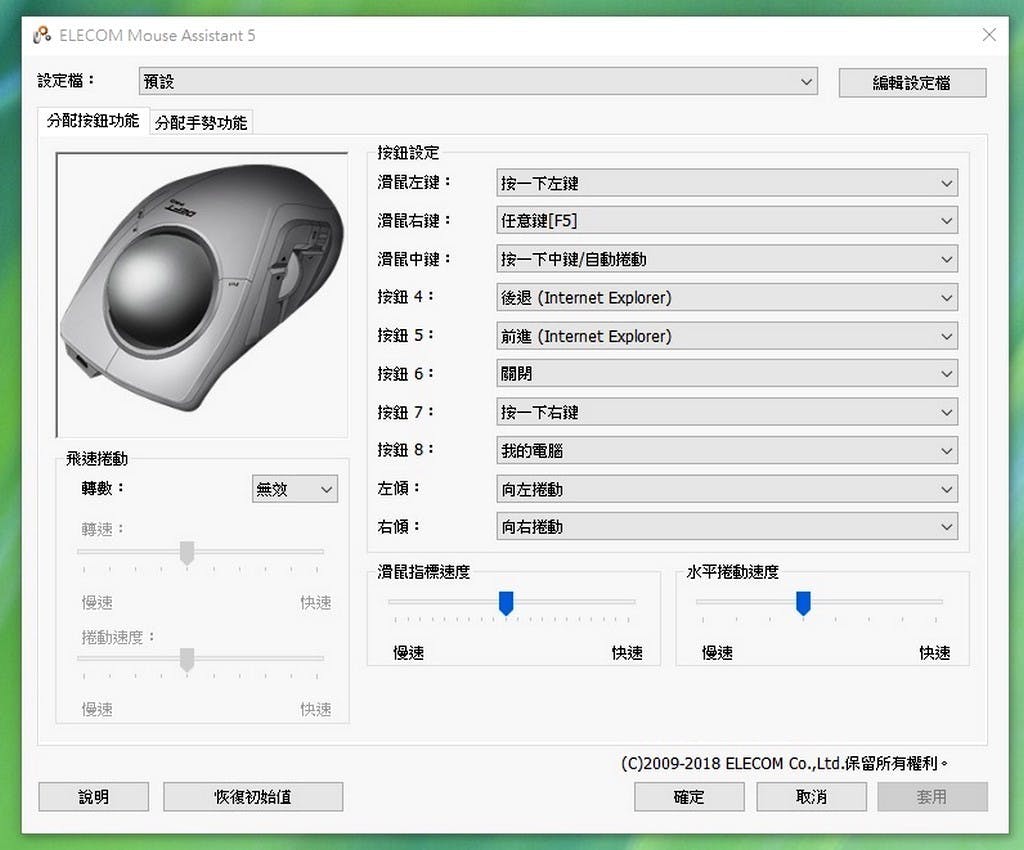Click the 滑鼠指標速度 slider handle
Screen dimensions: 1024x850
[506, 602]
